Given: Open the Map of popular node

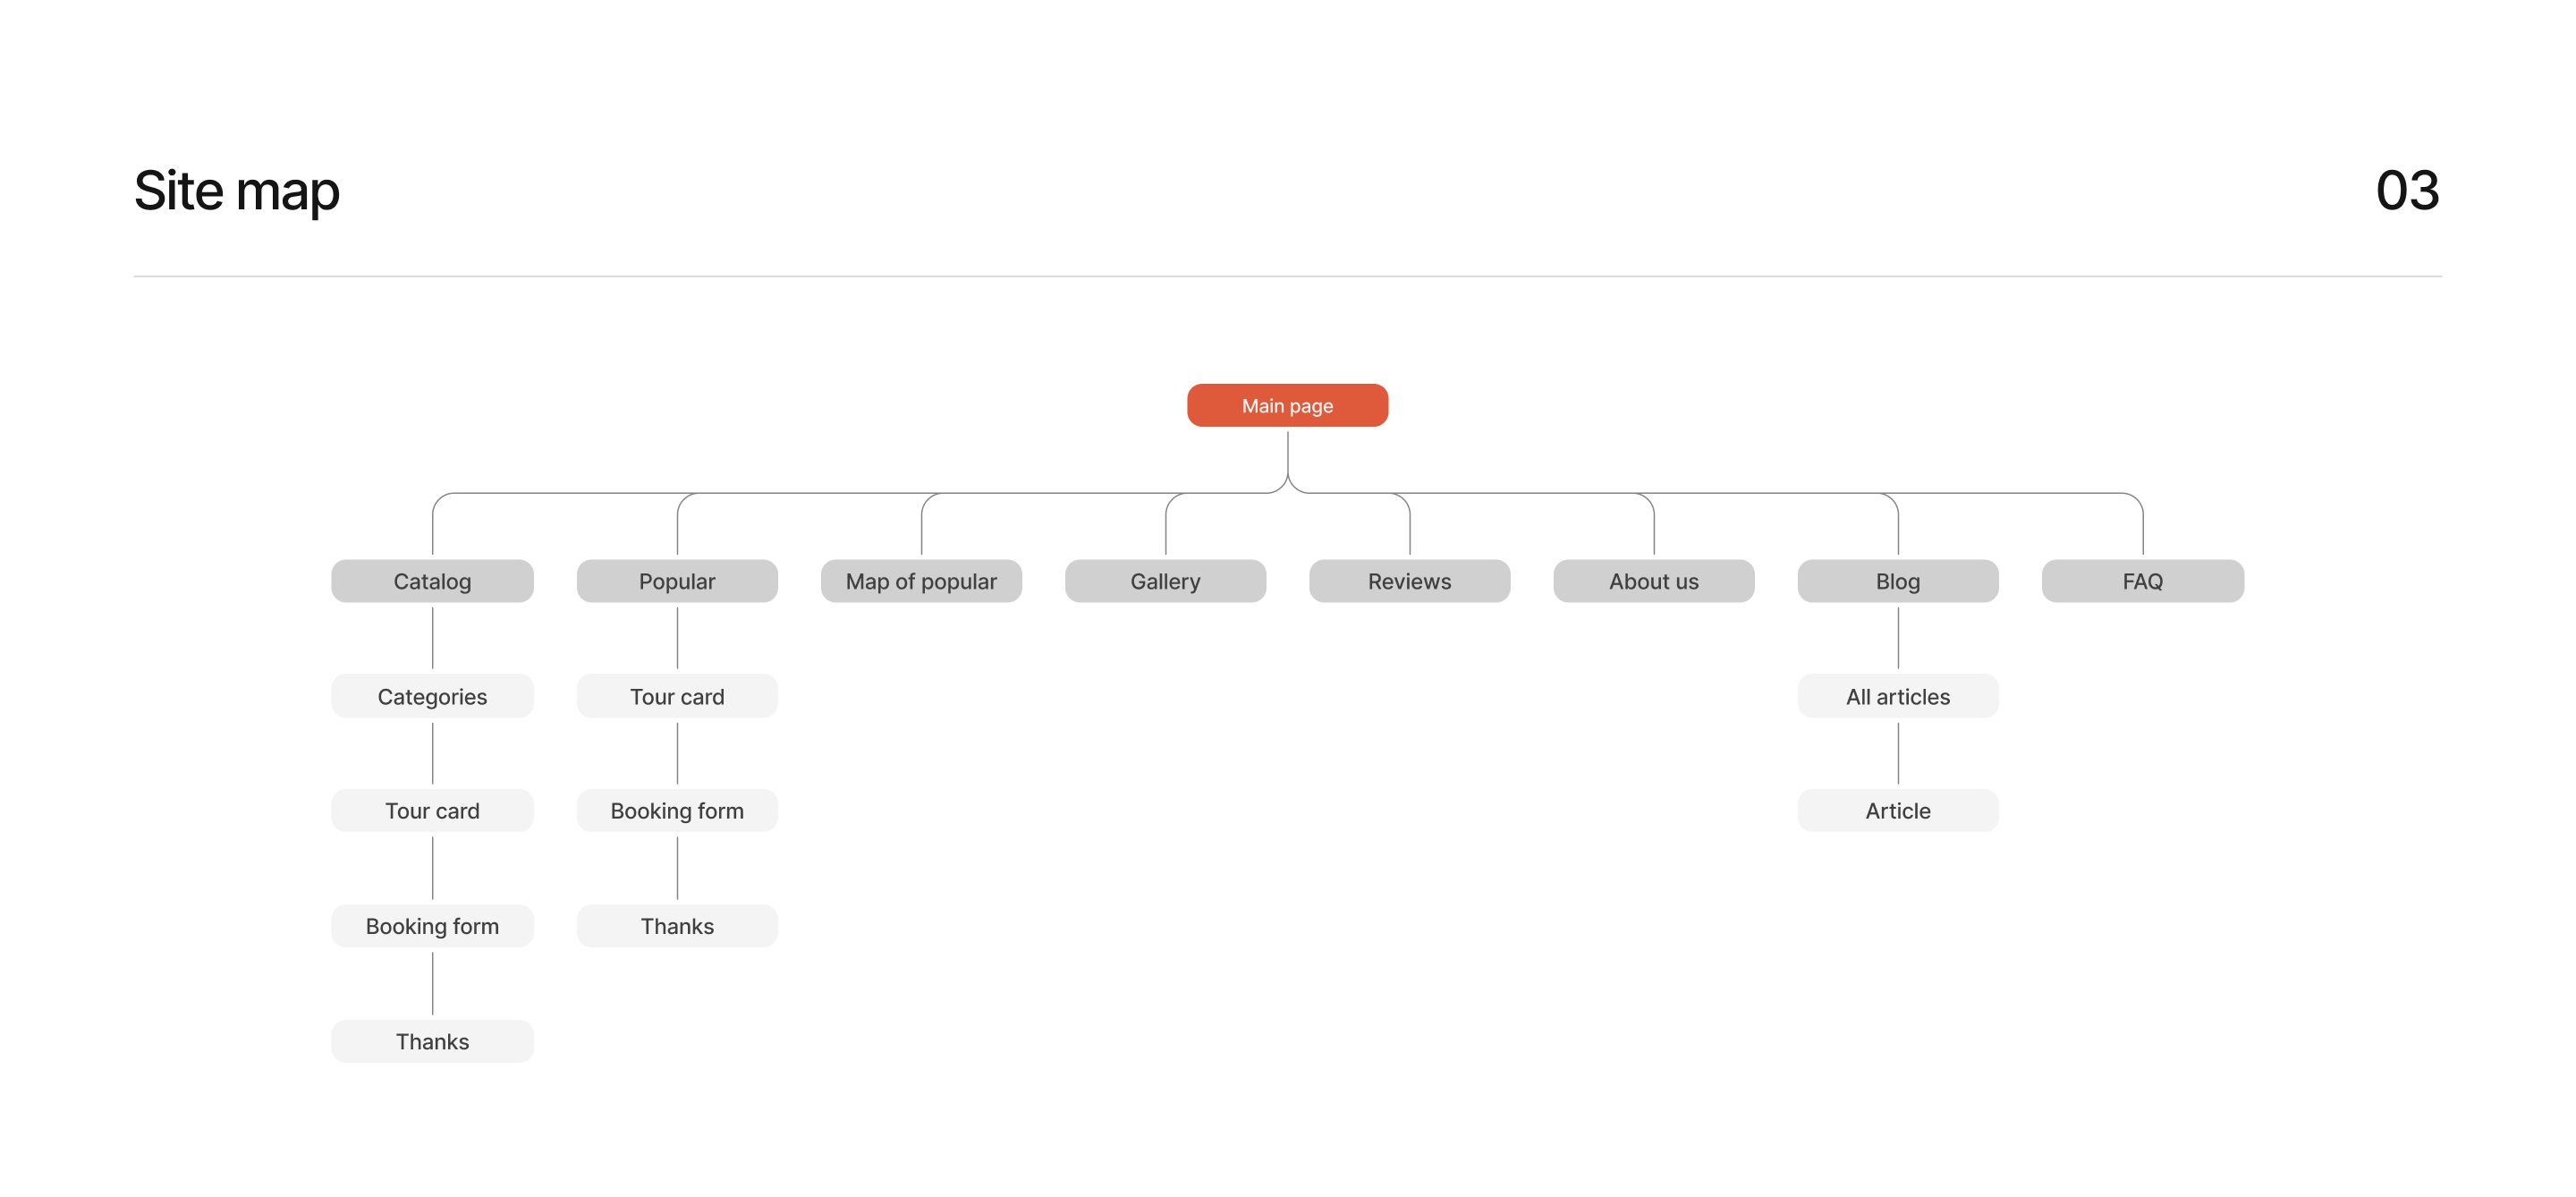Looking at the screenshot, I should click(x=921, y=581).
